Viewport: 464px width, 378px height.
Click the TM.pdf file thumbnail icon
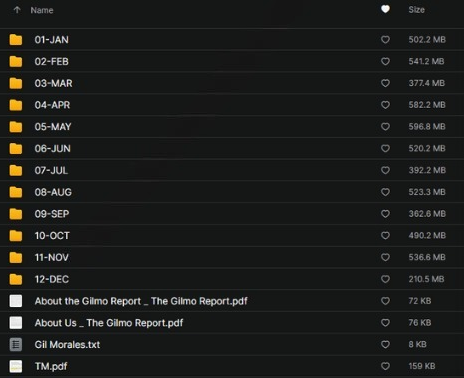click(x=16, y=366)
